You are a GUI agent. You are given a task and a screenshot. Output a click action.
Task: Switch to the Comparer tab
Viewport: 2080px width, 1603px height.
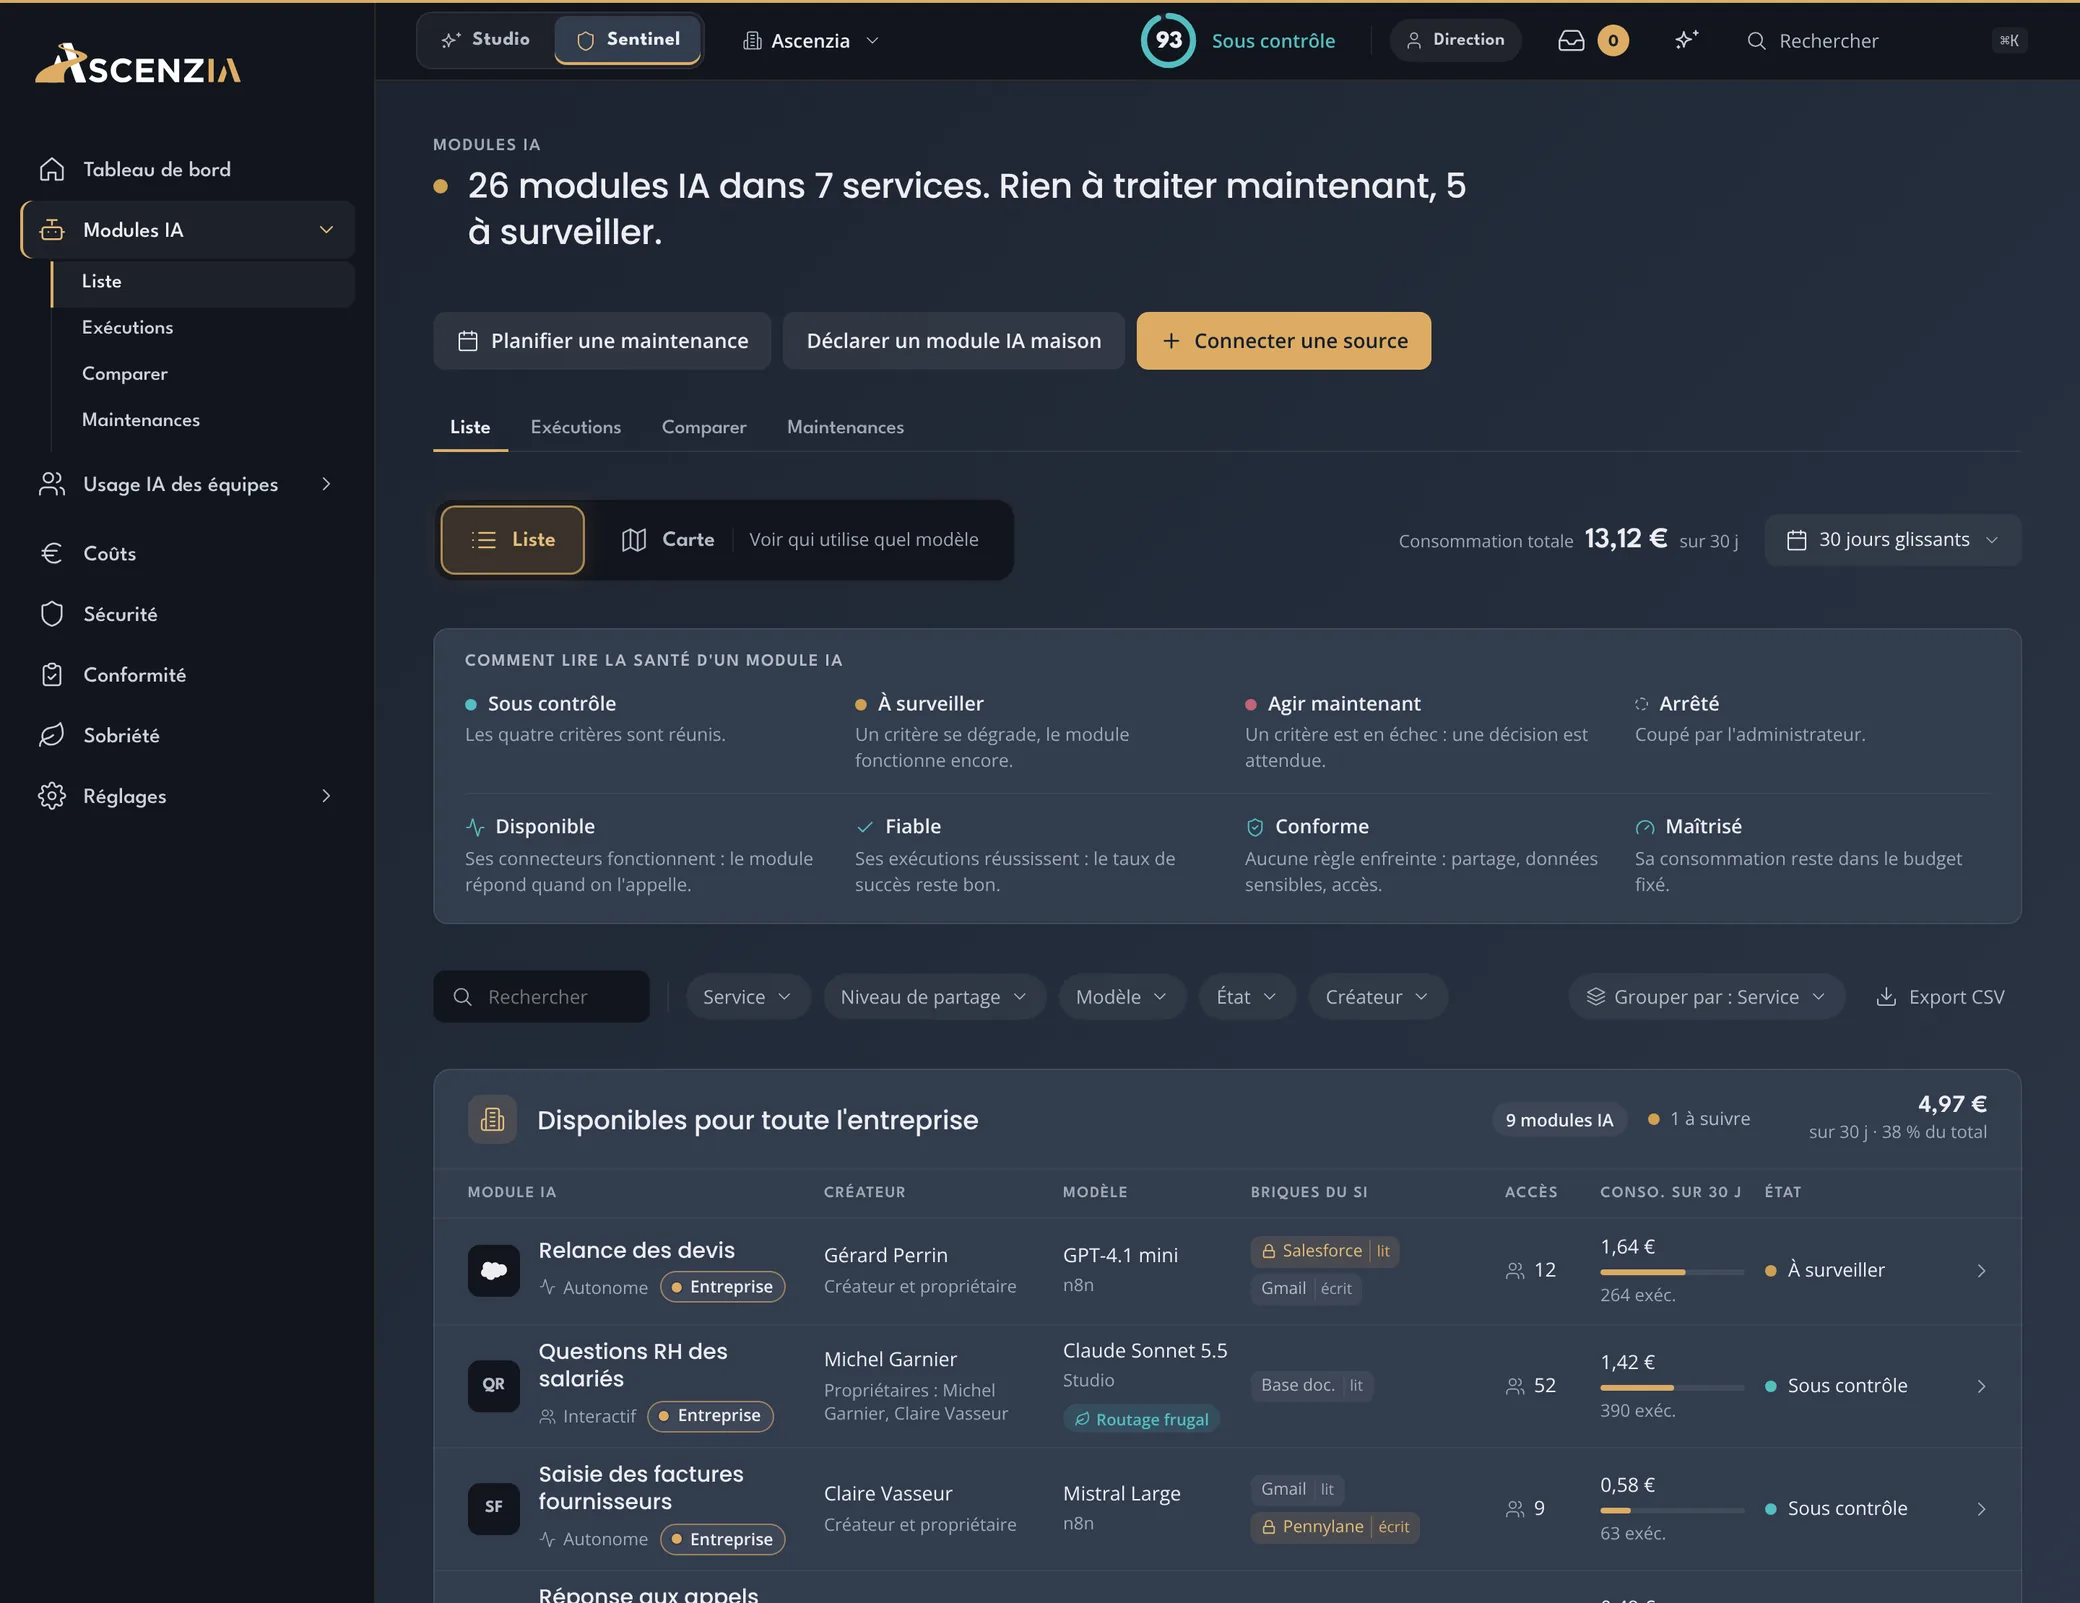[704, 427]
